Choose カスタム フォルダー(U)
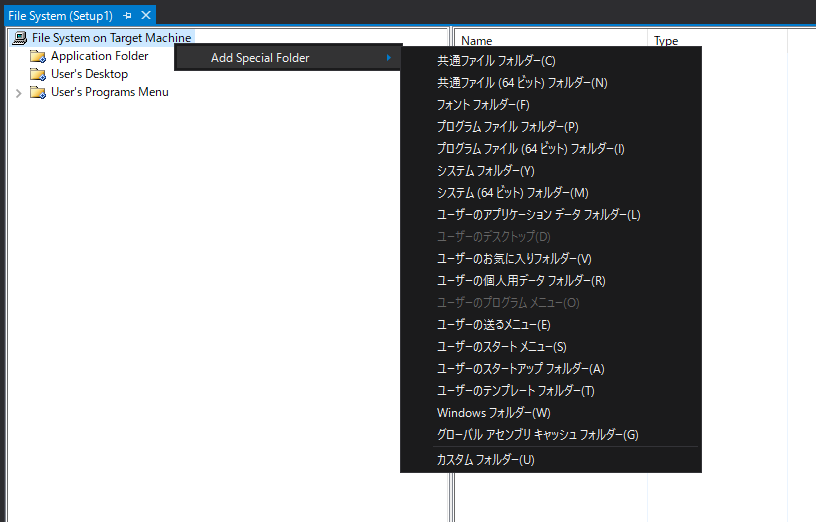 tap(551, 460)
